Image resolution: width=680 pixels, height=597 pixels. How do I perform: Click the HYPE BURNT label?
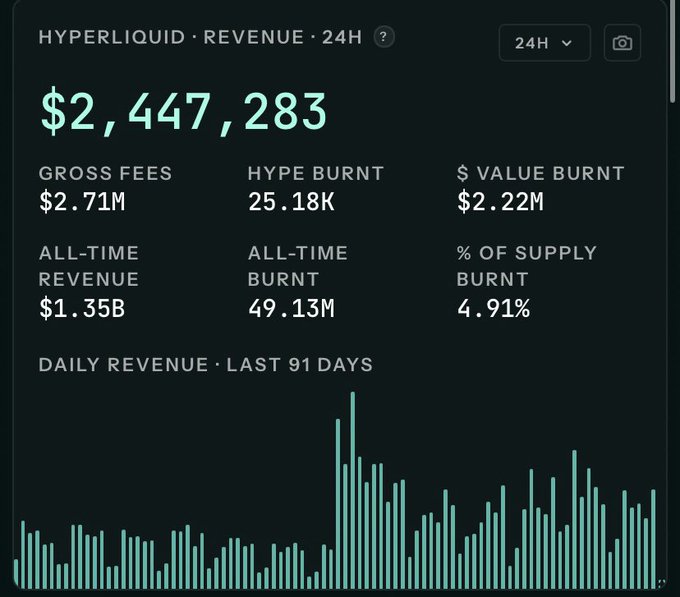[316, 173]
